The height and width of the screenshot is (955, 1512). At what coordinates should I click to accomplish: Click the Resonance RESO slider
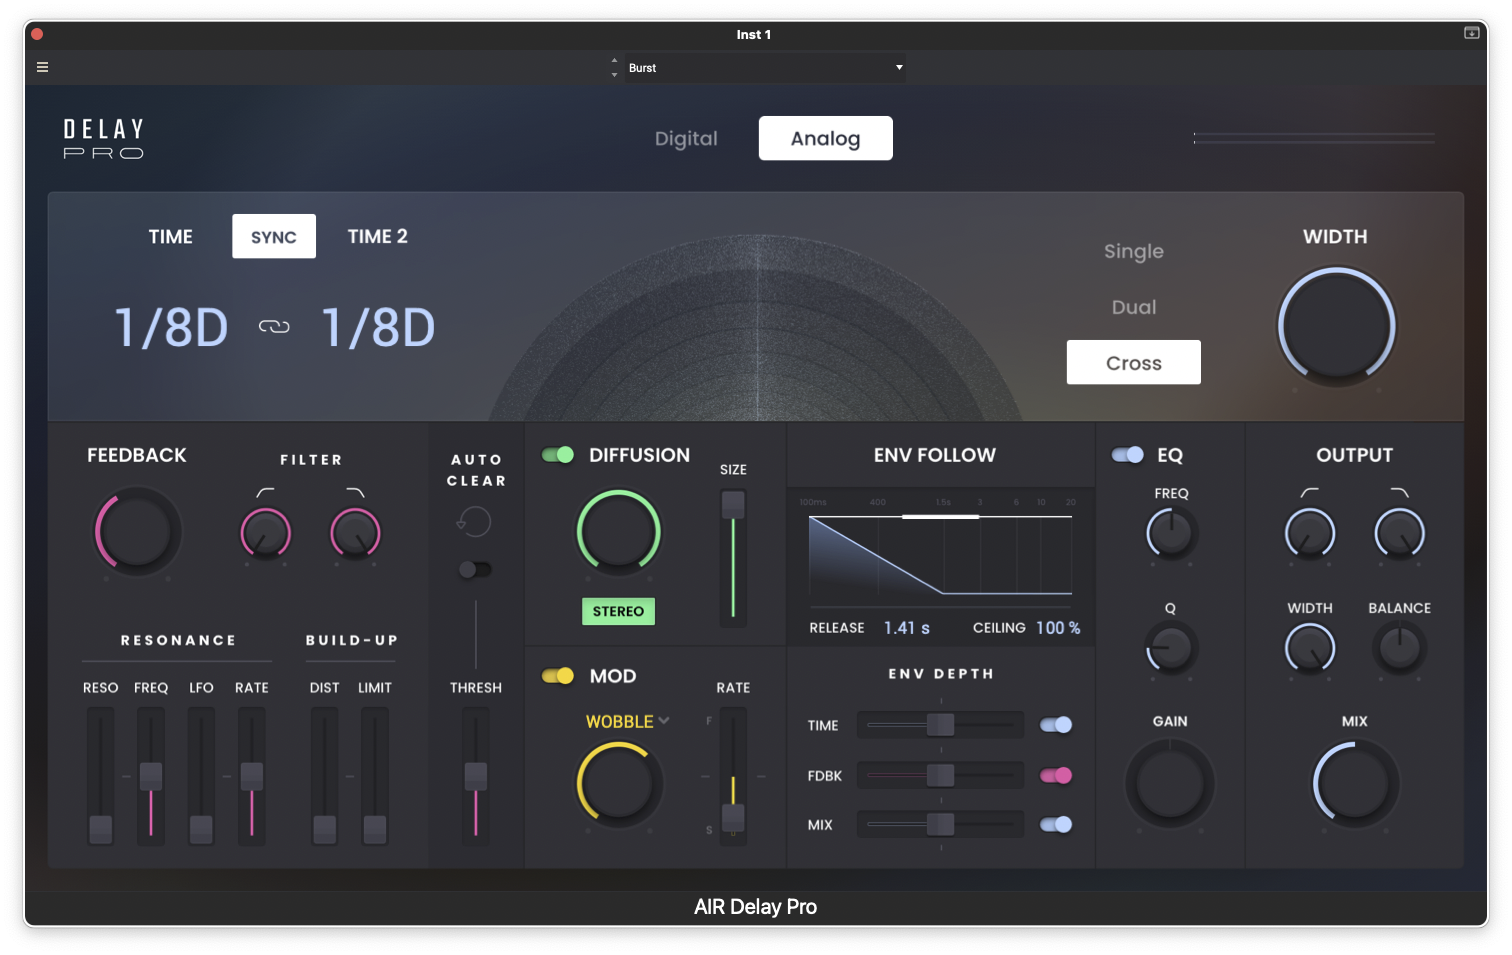(100, 776)
